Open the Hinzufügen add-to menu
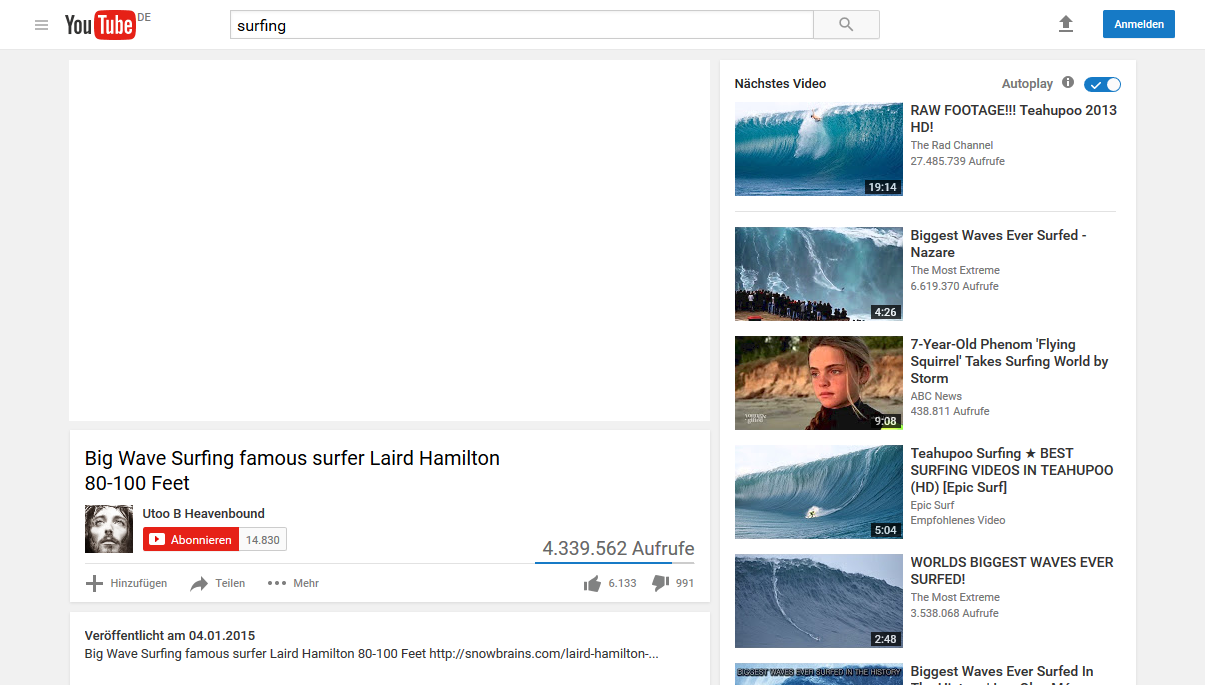The height and width of the screenshot is (685, 1205). point(127,583)
